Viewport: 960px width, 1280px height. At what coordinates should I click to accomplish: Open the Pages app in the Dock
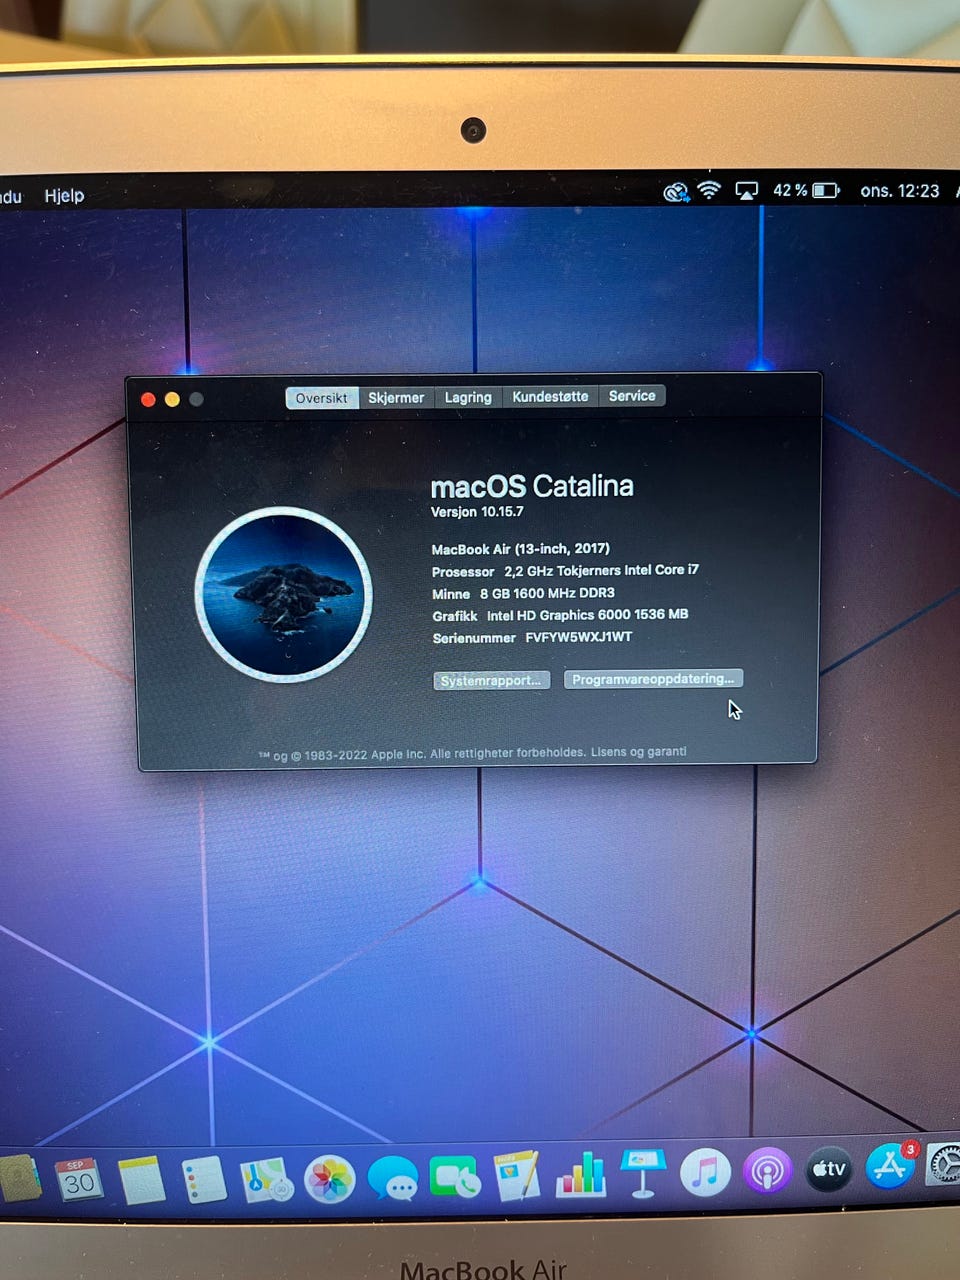pyautogui.click(x=517, y=1176)
